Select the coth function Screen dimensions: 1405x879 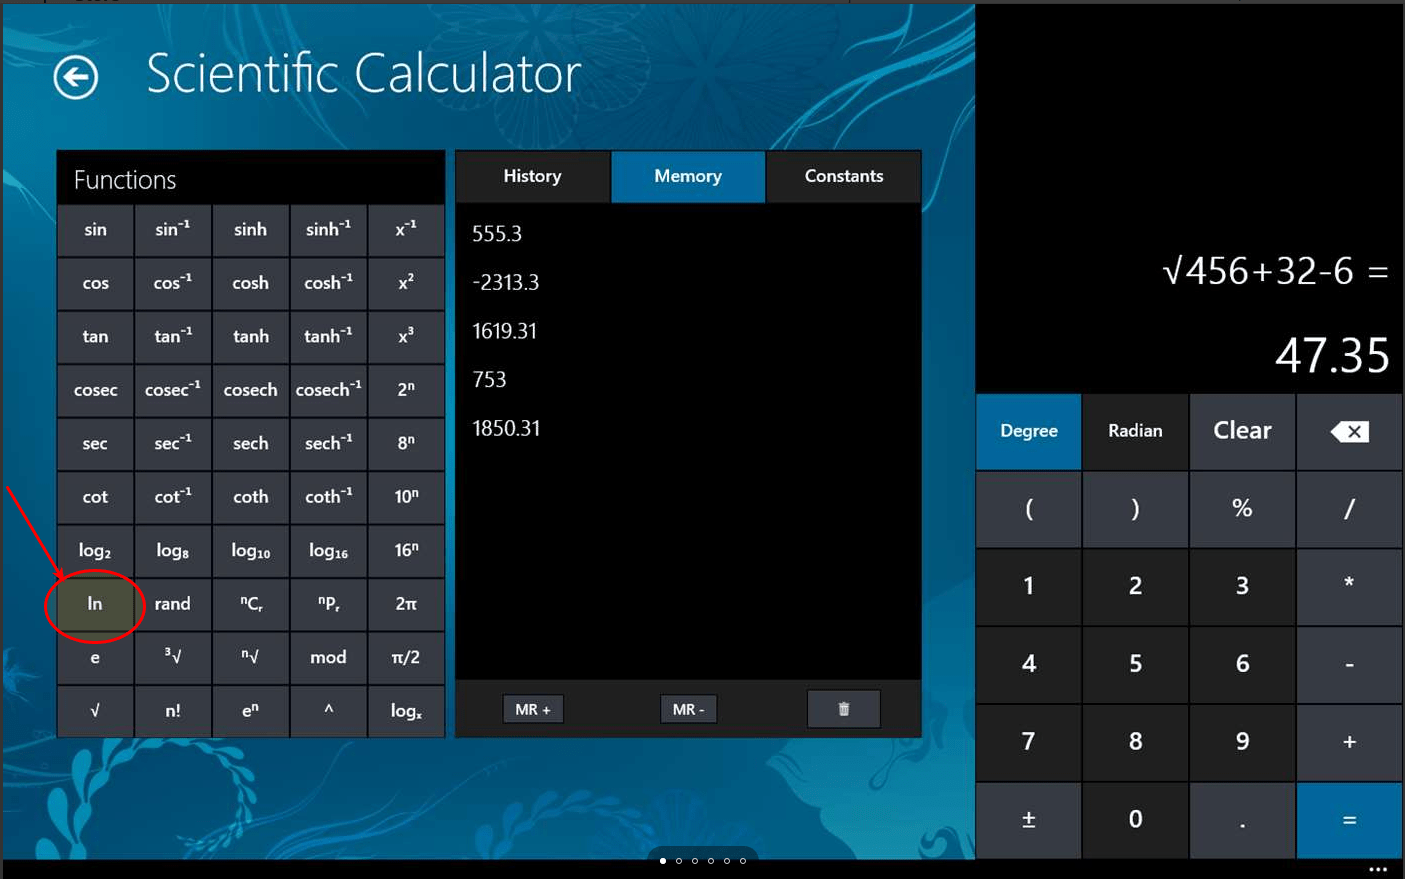(250, 496)
